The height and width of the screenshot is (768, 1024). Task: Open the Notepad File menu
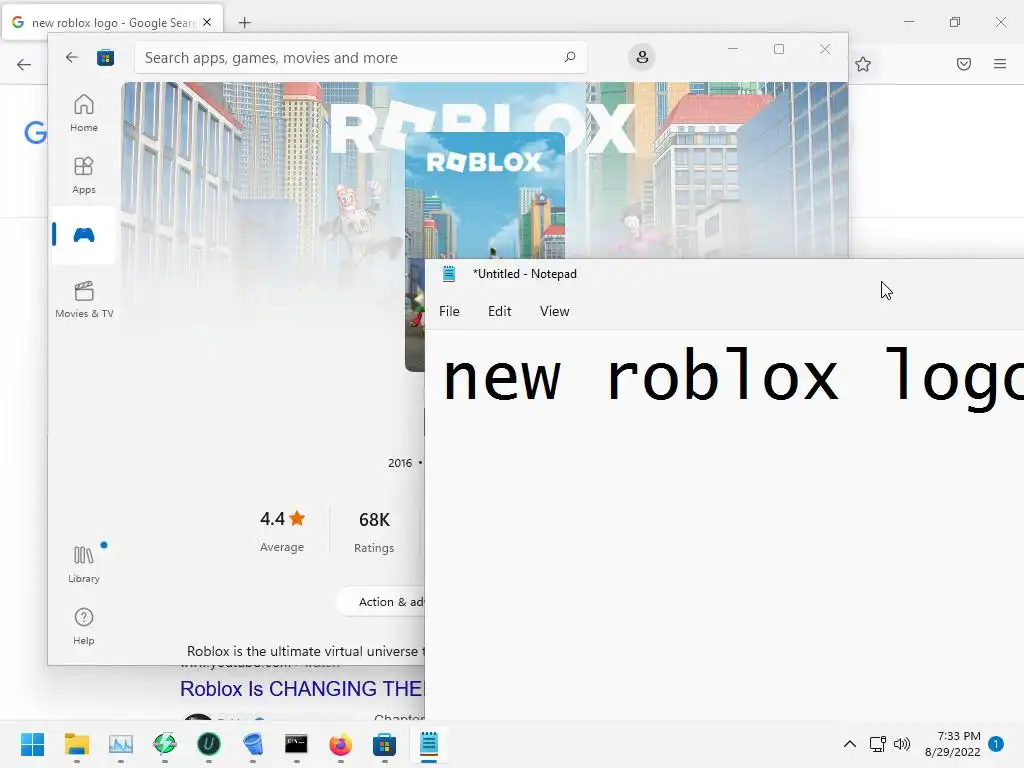click(449, 312)
